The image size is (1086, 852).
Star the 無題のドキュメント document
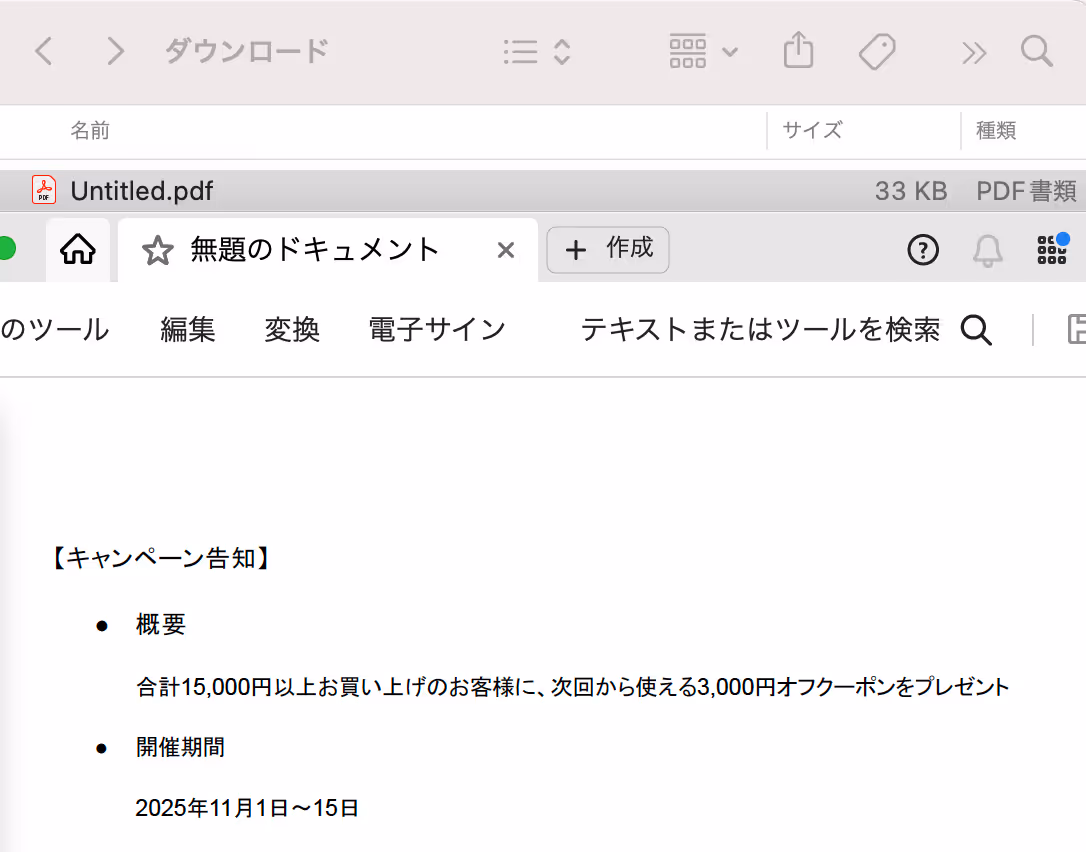(157, 250)
